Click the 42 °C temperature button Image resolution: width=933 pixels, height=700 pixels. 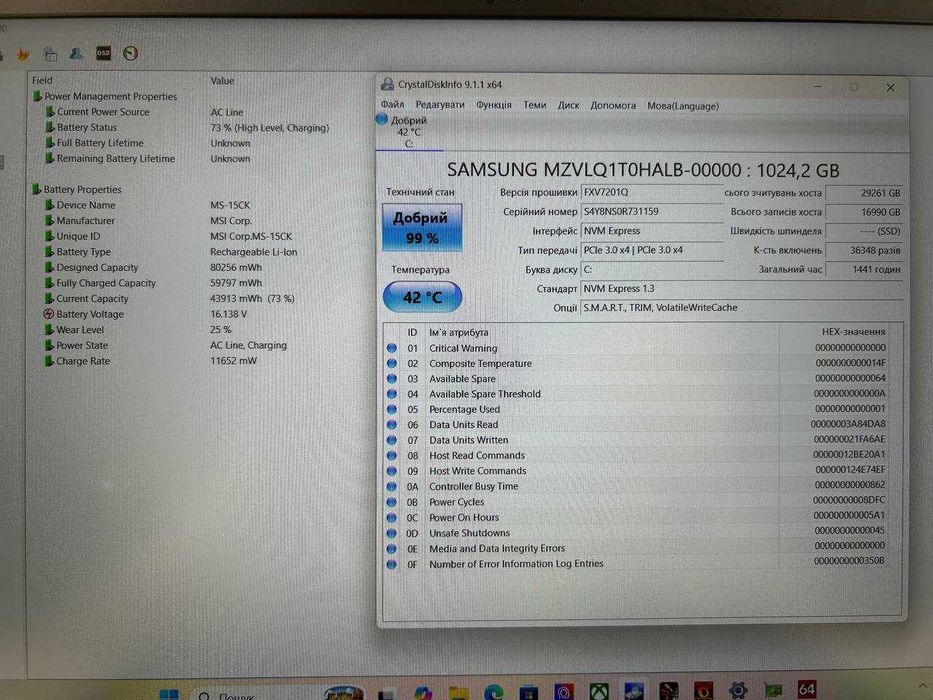pos(422,296)
